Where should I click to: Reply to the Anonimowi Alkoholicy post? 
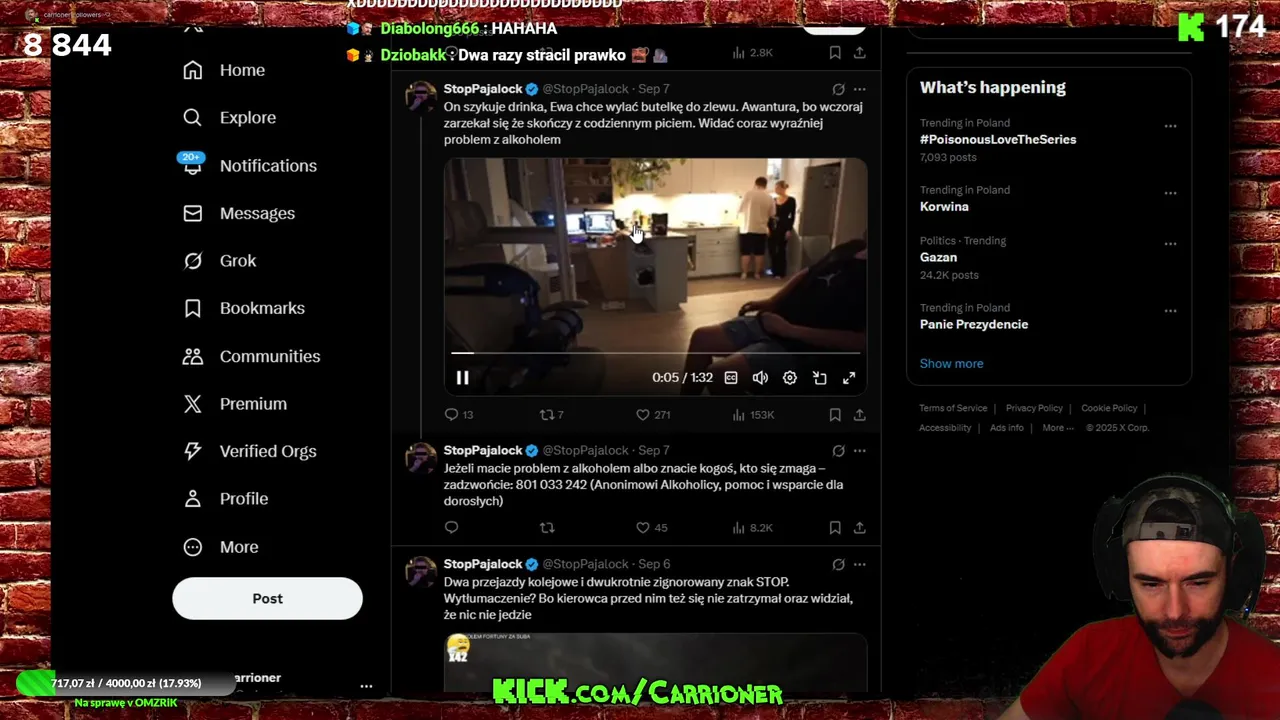(x=451, y=527)
